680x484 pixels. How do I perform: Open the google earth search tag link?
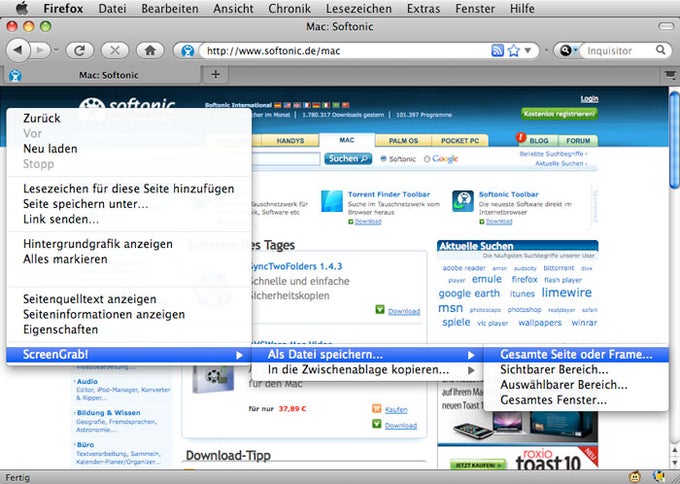(469, 294)
